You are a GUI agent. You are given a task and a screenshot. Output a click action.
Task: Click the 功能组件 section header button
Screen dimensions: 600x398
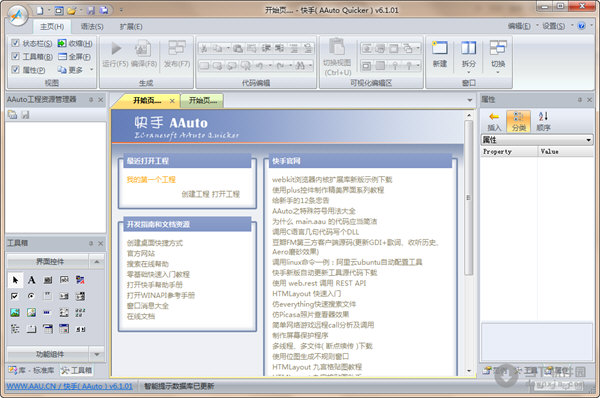click(x=48, y=354)
